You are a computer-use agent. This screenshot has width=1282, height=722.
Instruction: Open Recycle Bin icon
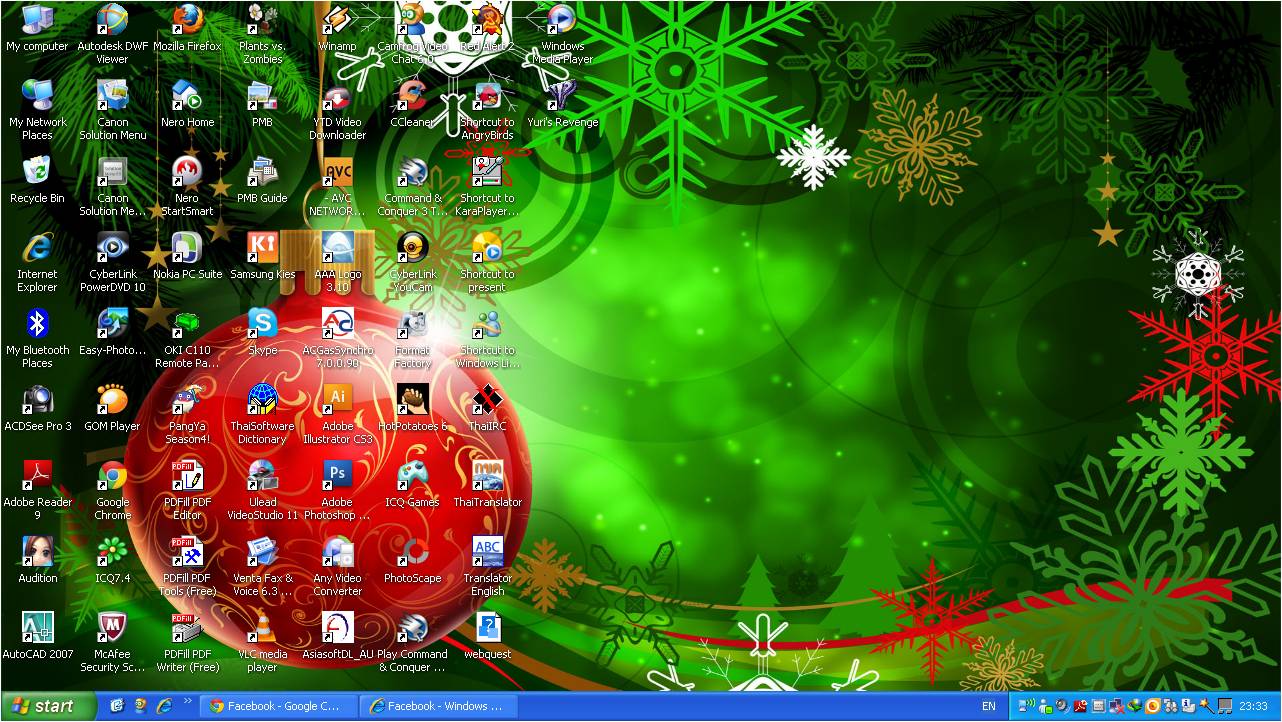37,180
